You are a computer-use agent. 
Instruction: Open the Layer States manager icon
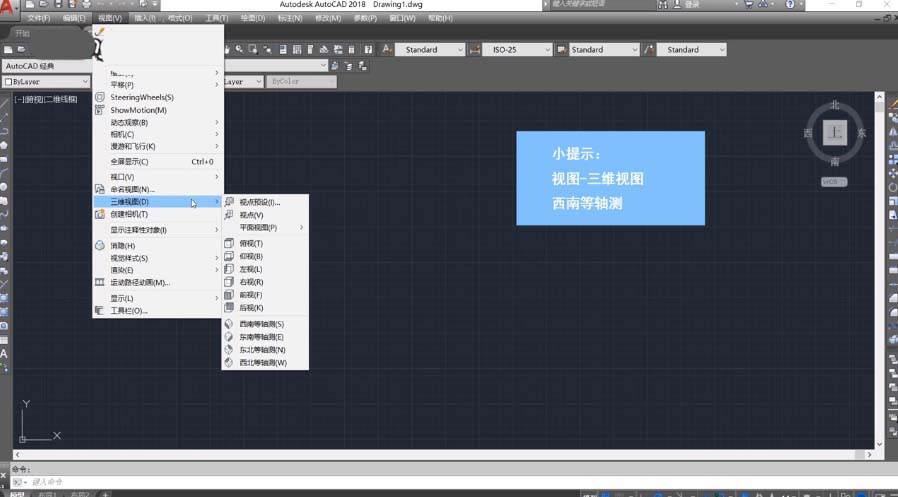[362, 66]
